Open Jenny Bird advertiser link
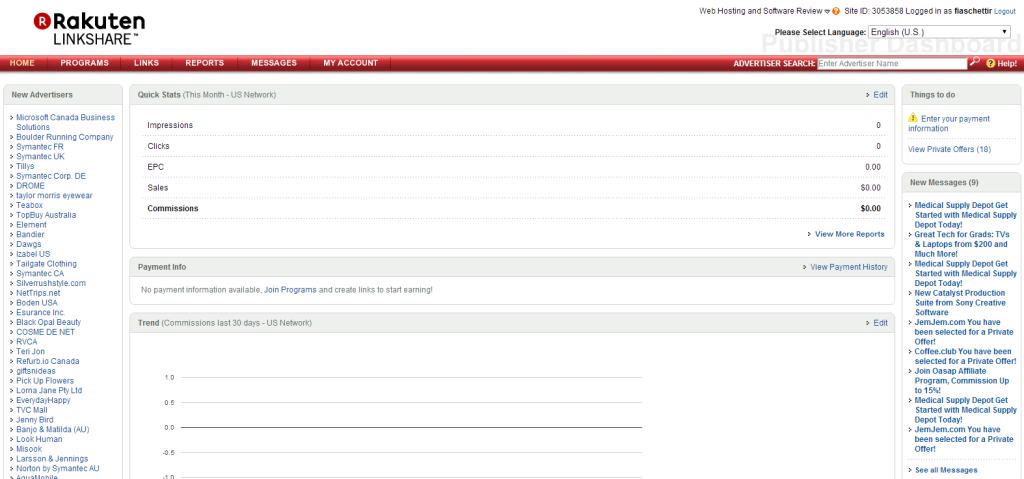The height and width of the screenshot is (479, 1024). (35, 420)
